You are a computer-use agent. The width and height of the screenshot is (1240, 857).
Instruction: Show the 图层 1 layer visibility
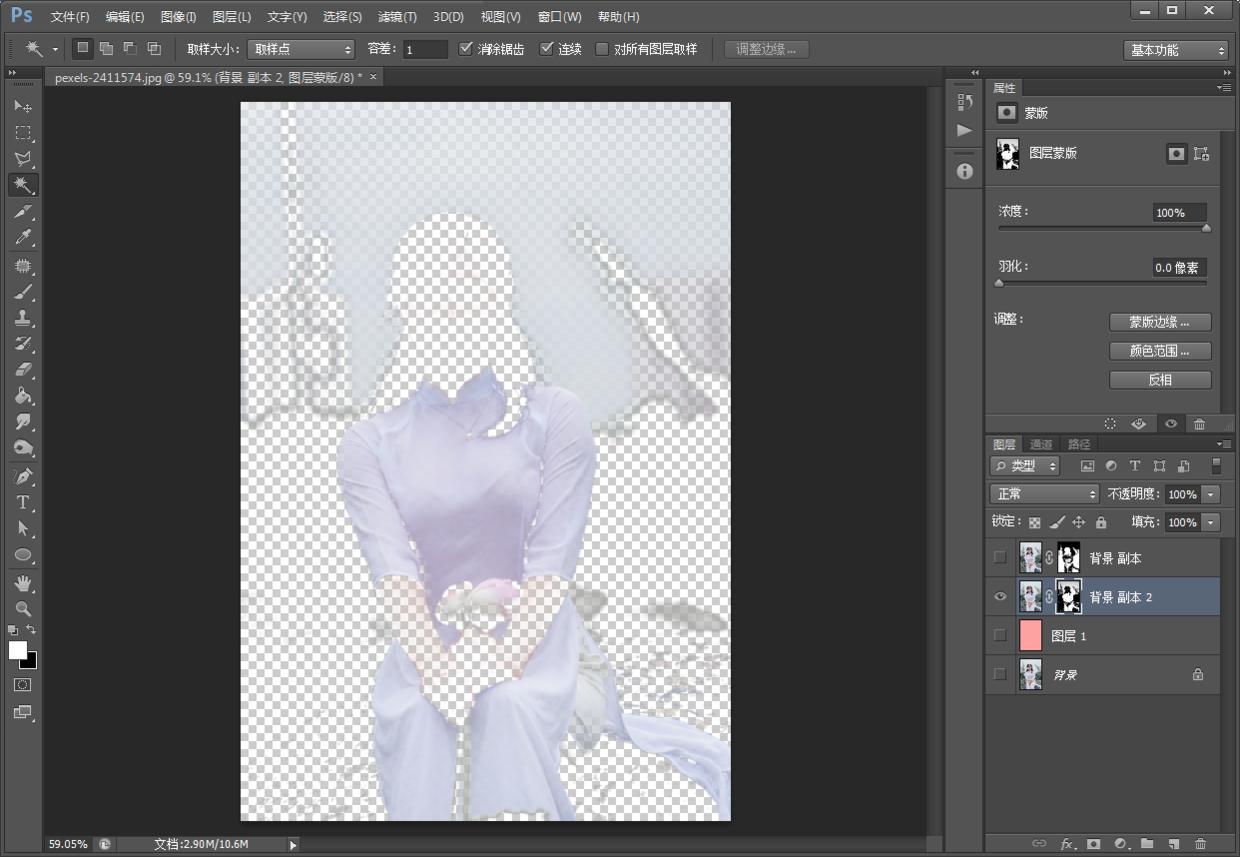click(x=1000, y=636)
